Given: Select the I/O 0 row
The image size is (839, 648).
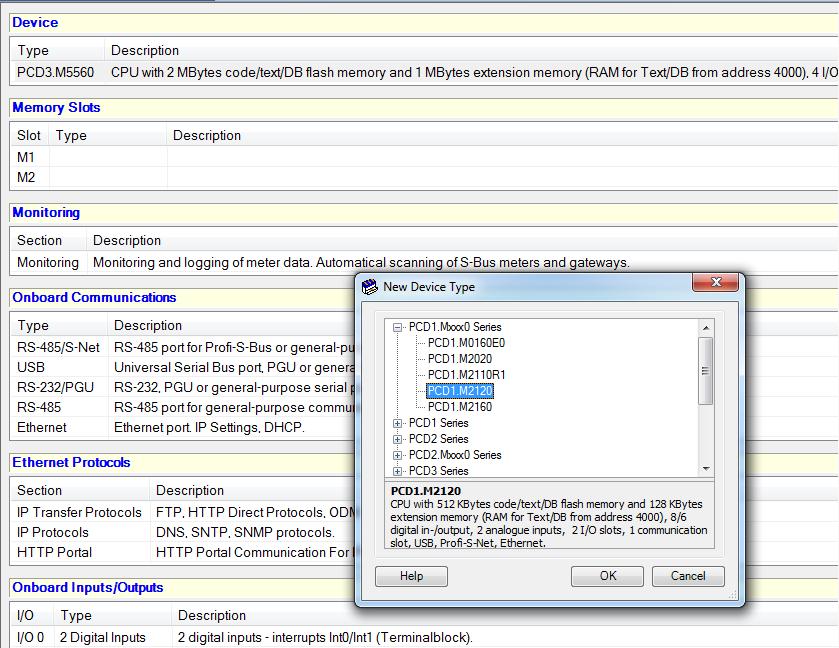Looking at the screenshot, I should click(424, 638).
